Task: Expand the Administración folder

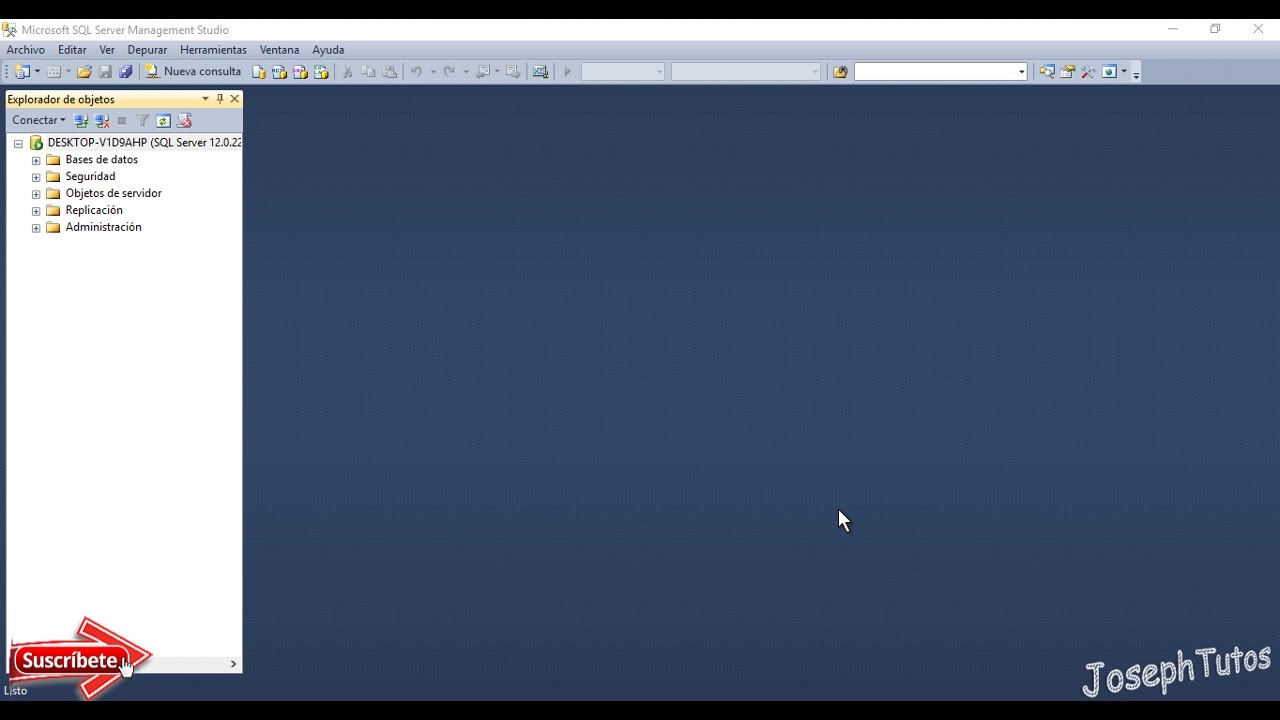Action: pos(36,228)
